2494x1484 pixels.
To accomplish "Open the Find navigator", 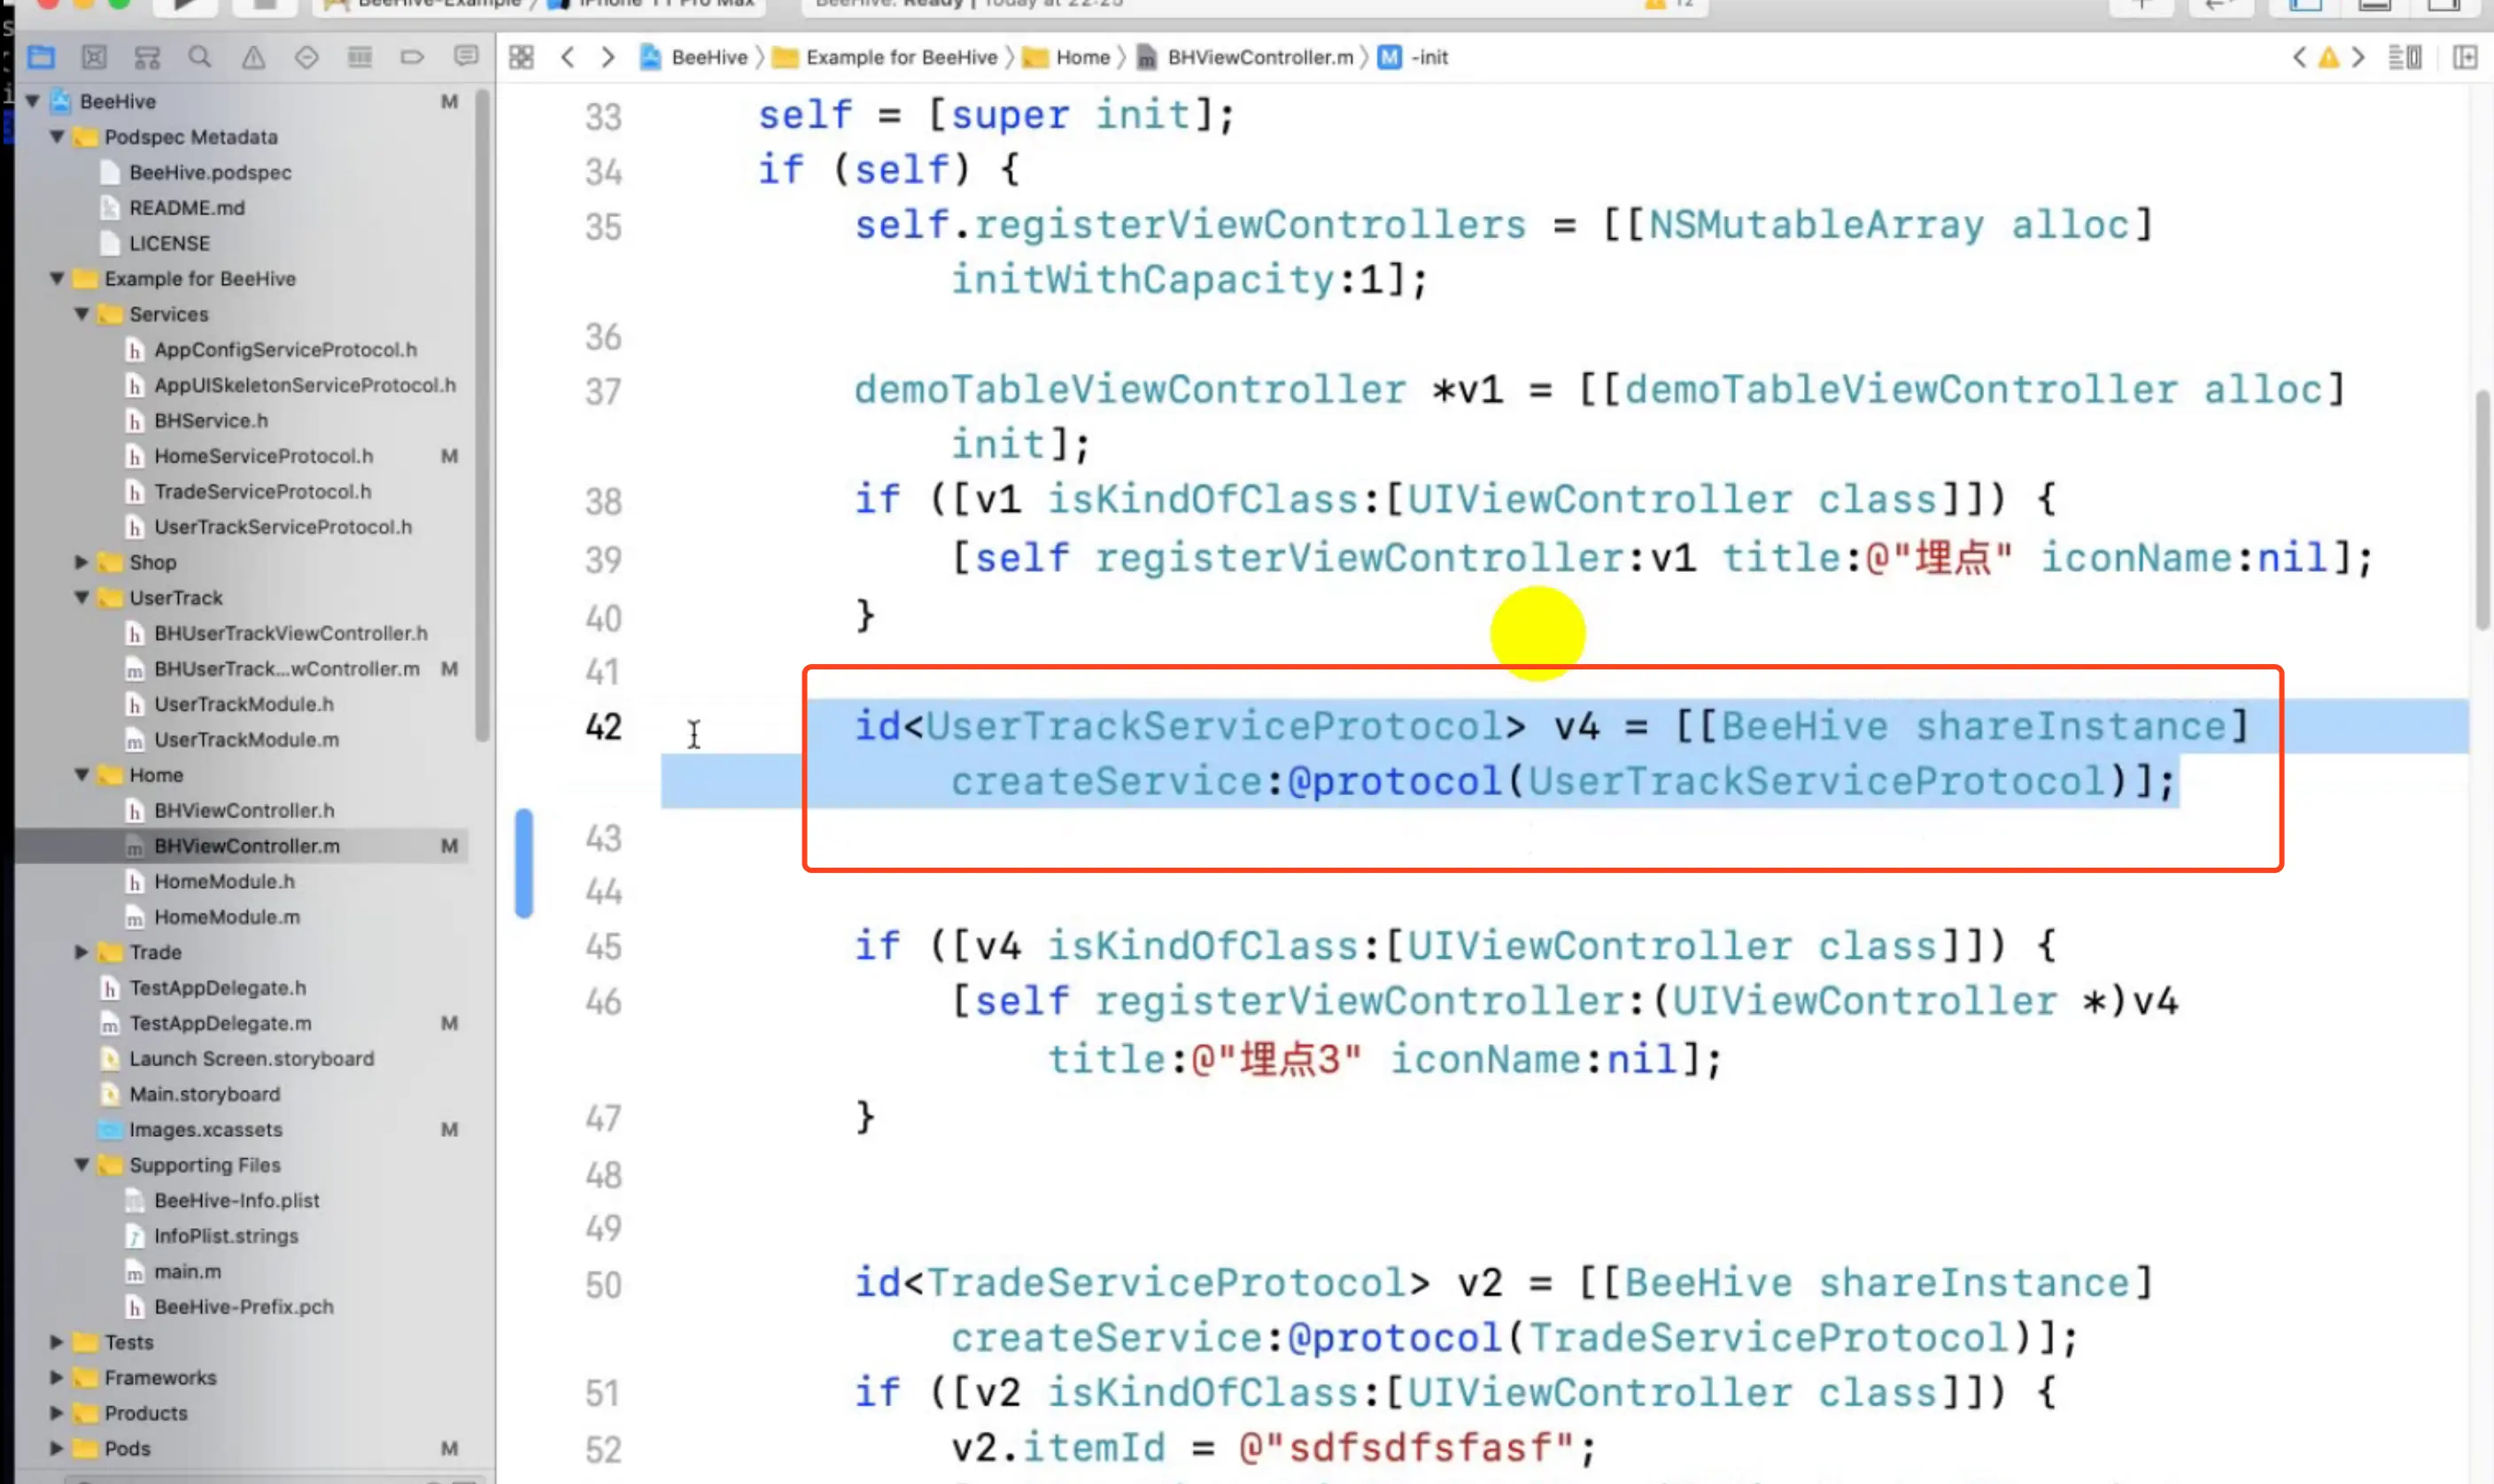I will click(200, 57).
